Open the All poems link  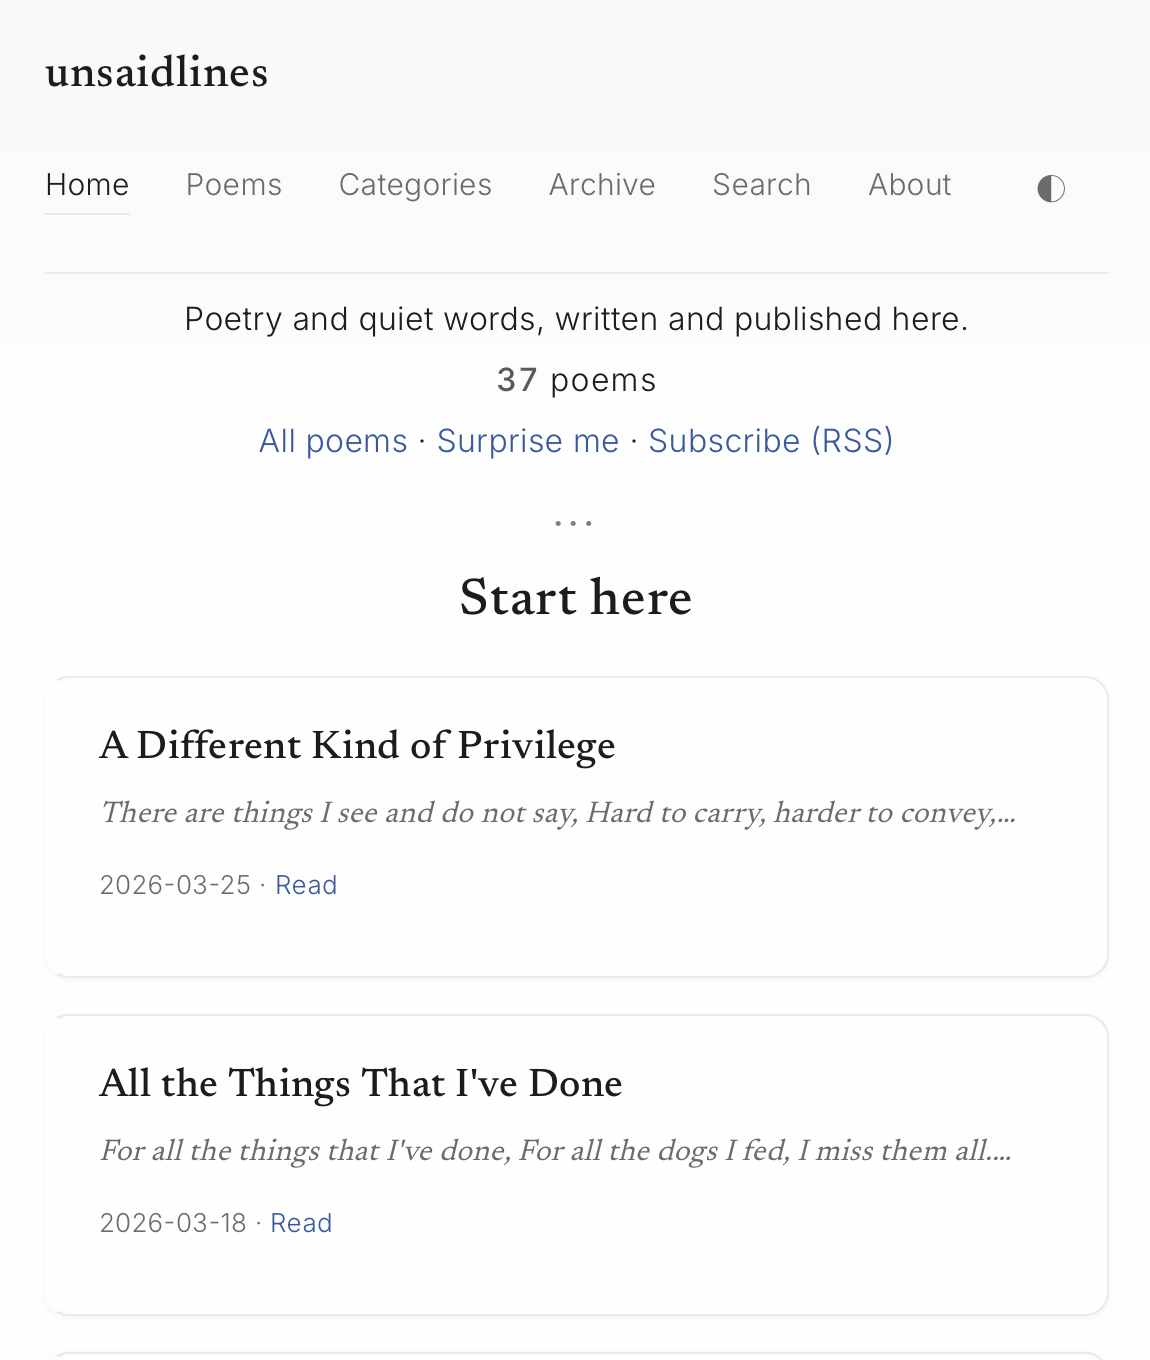[333, 441]
